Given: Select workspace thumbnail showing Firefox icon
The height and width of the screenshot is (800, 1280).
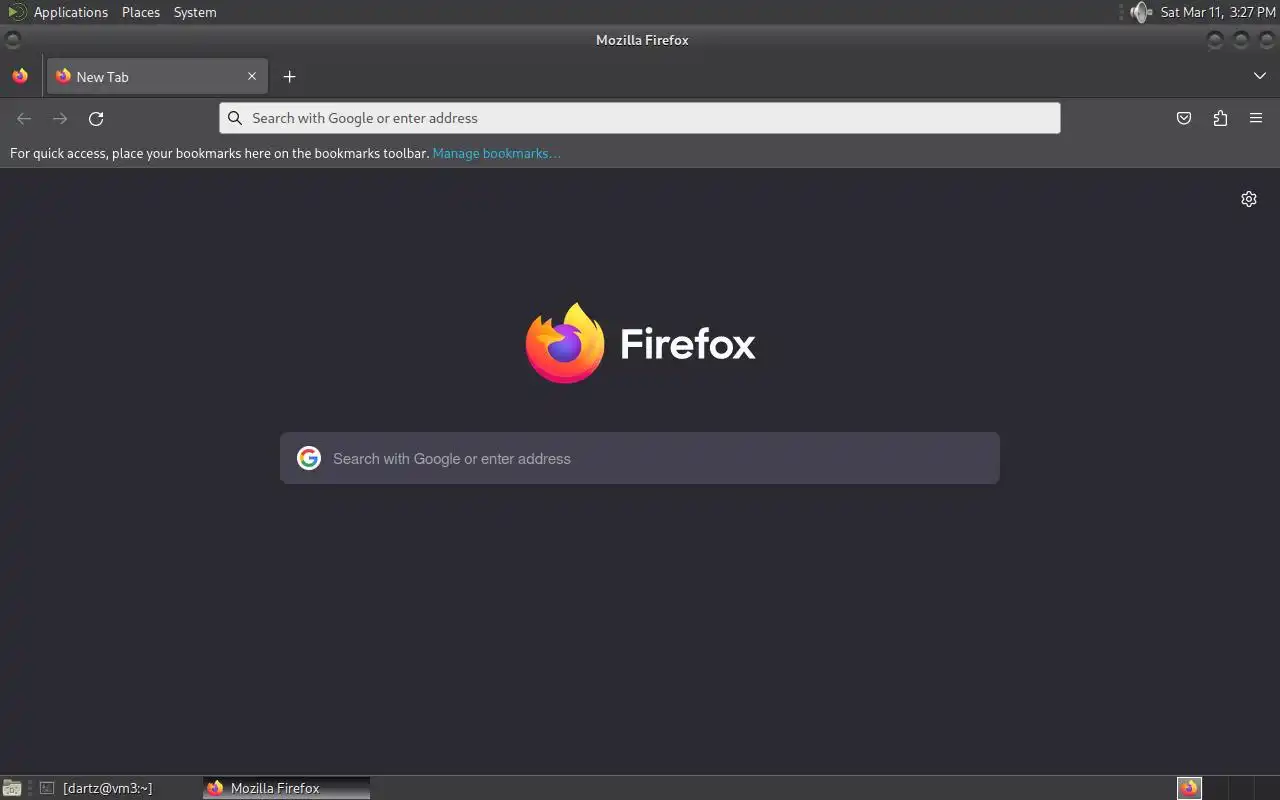Looking at the screenshot, I should 1189,788.
